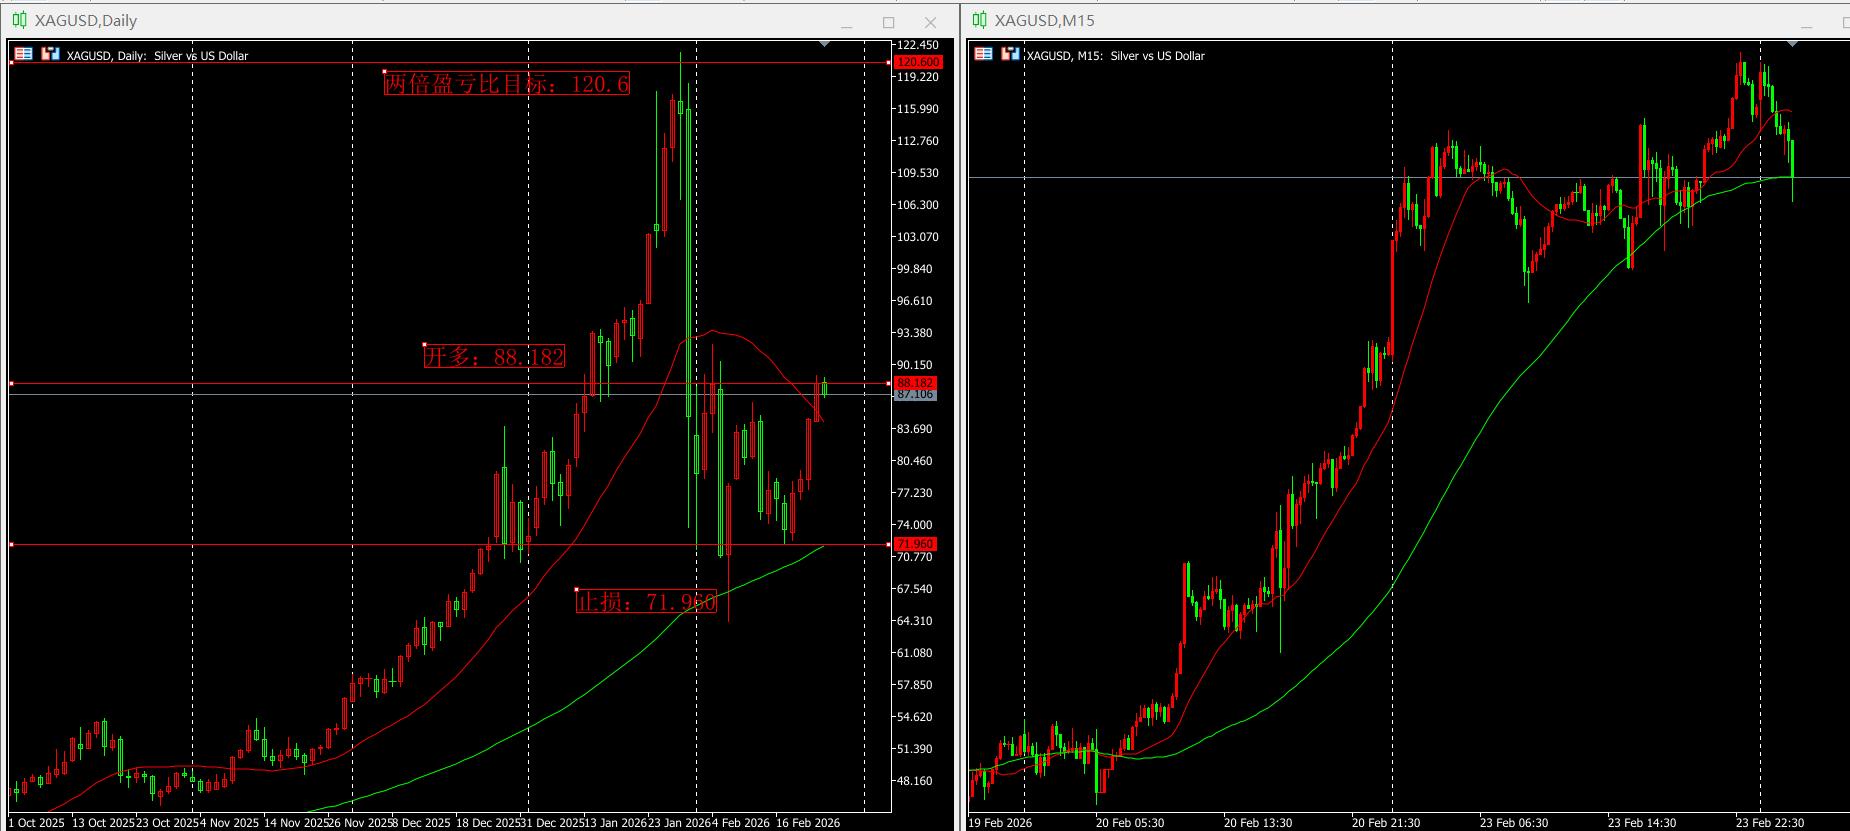This screenshot has height=831, width=1850.
Task: Click the candlestick icon in XAGUSD,M15 title bar
Action: coord(979,20)
